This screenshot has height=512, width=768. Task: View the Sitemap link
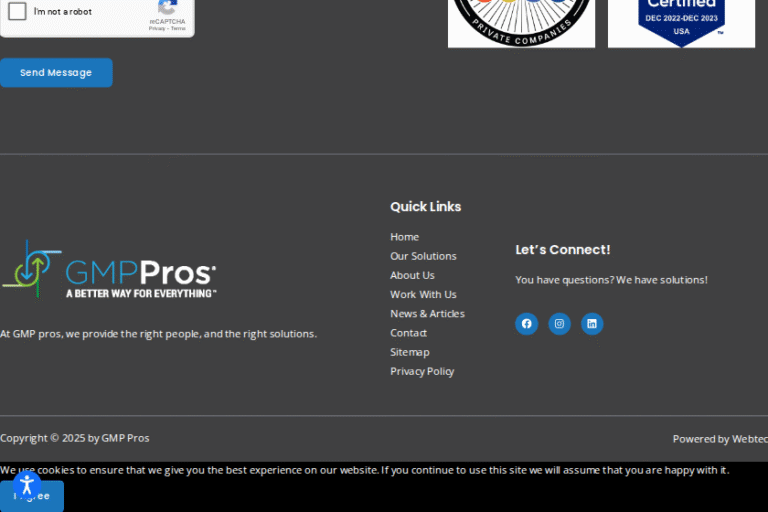(409, 352)
